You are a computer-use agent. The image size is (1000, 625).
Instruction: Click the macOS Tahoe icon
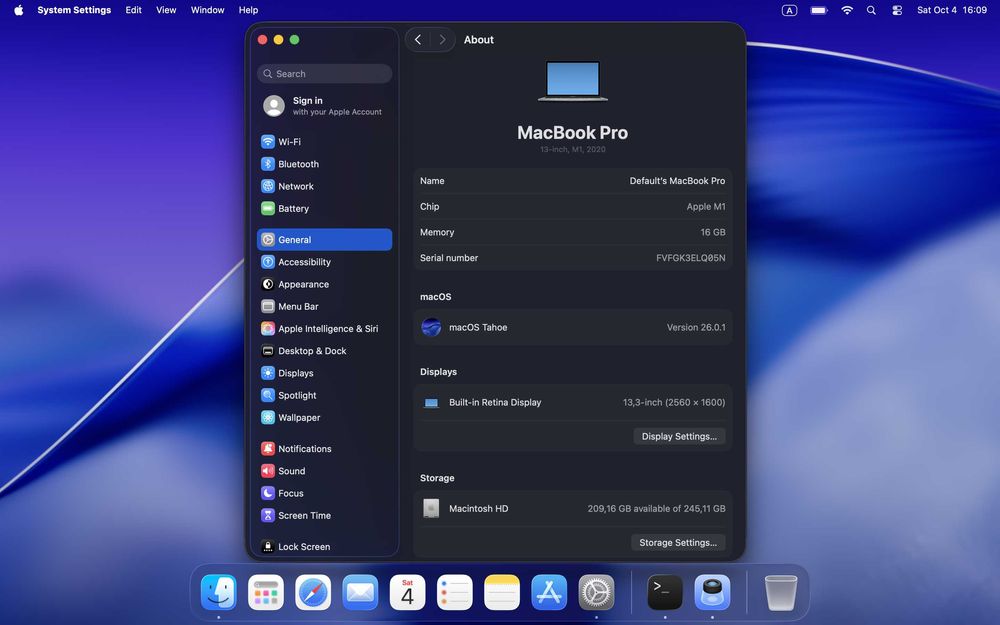(431, 327)
